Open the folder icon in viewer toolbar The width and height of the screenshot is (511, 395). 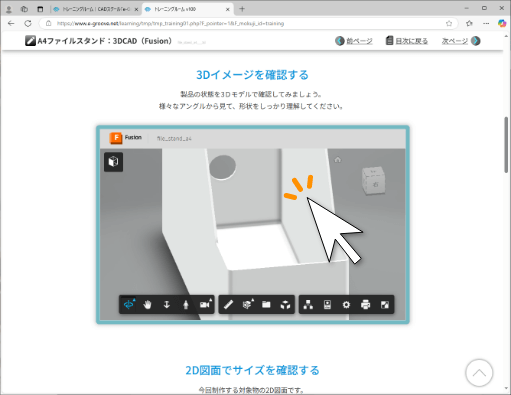coord(266,304)
